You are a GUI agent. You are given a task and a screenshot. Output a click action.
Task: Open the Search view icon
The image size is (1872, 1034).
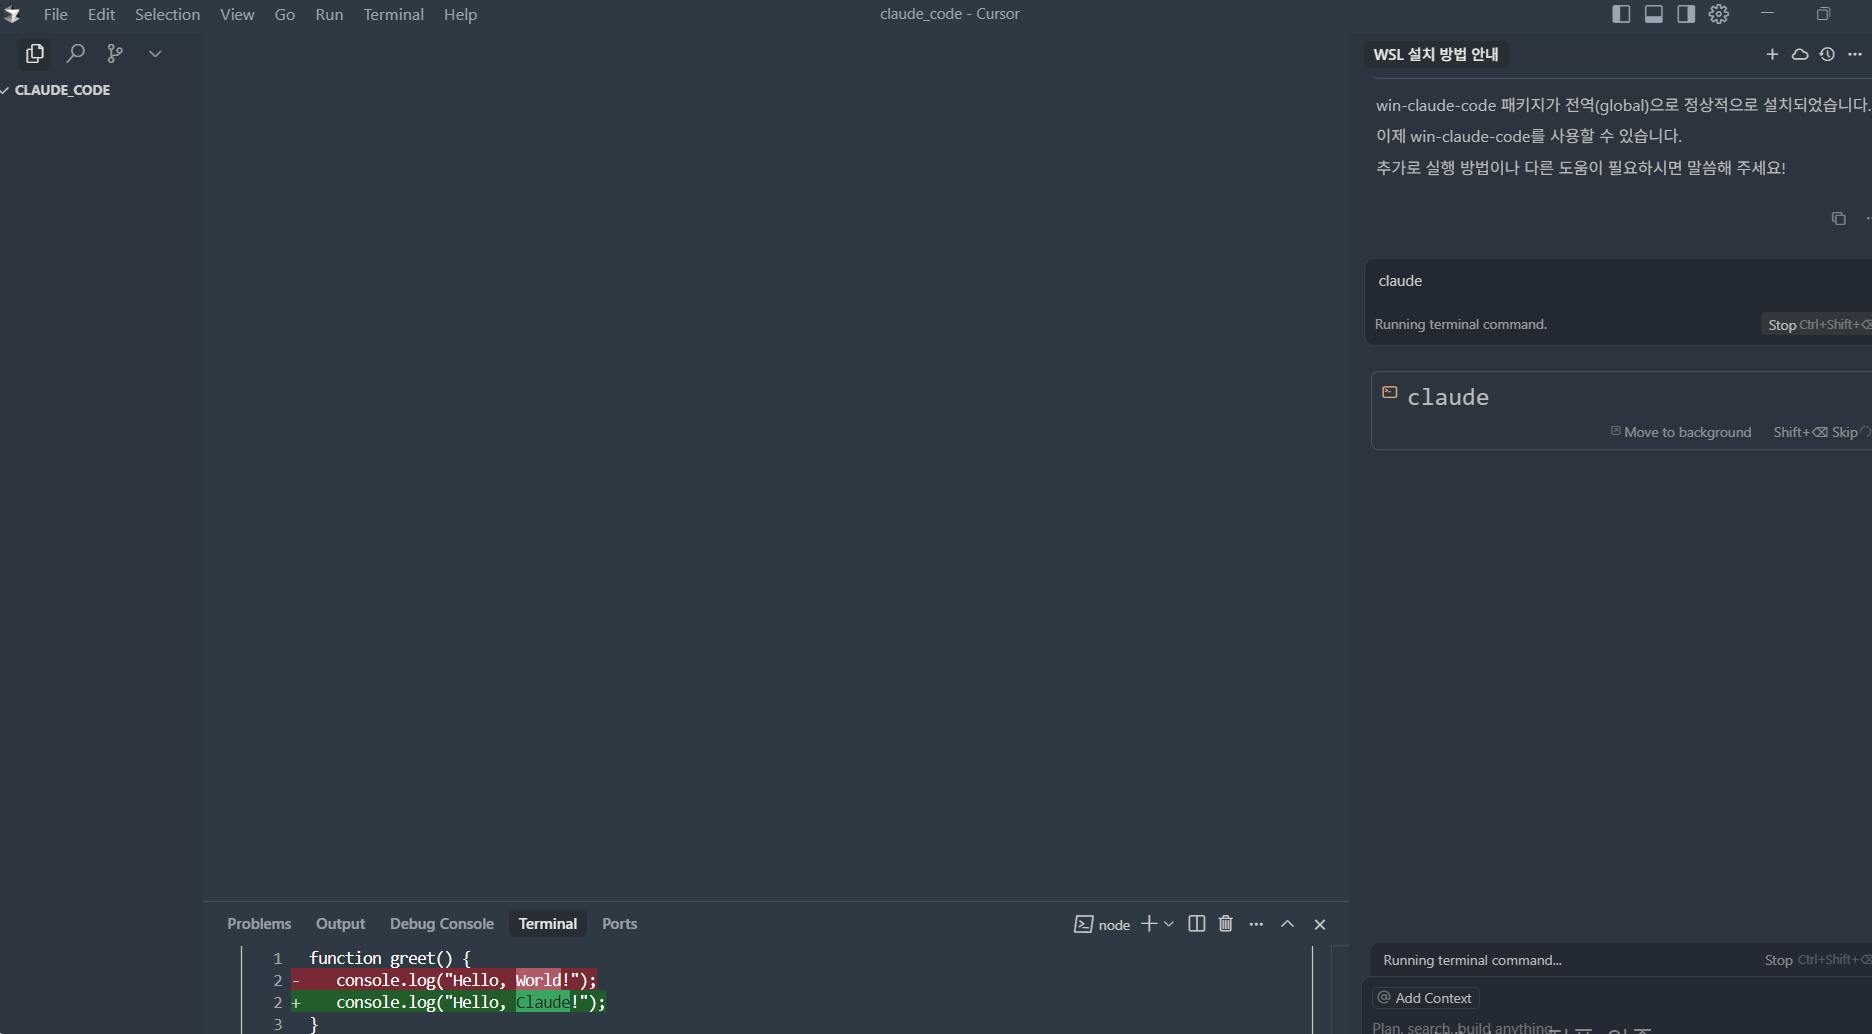[x=75, y=53]
